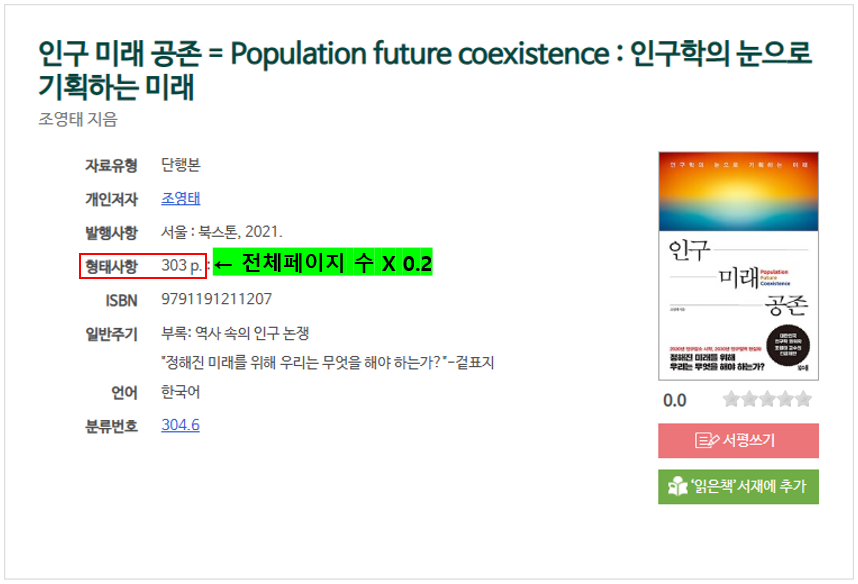858x584 pixels.
Task: Select the second rating star
Action: (749, 399)
